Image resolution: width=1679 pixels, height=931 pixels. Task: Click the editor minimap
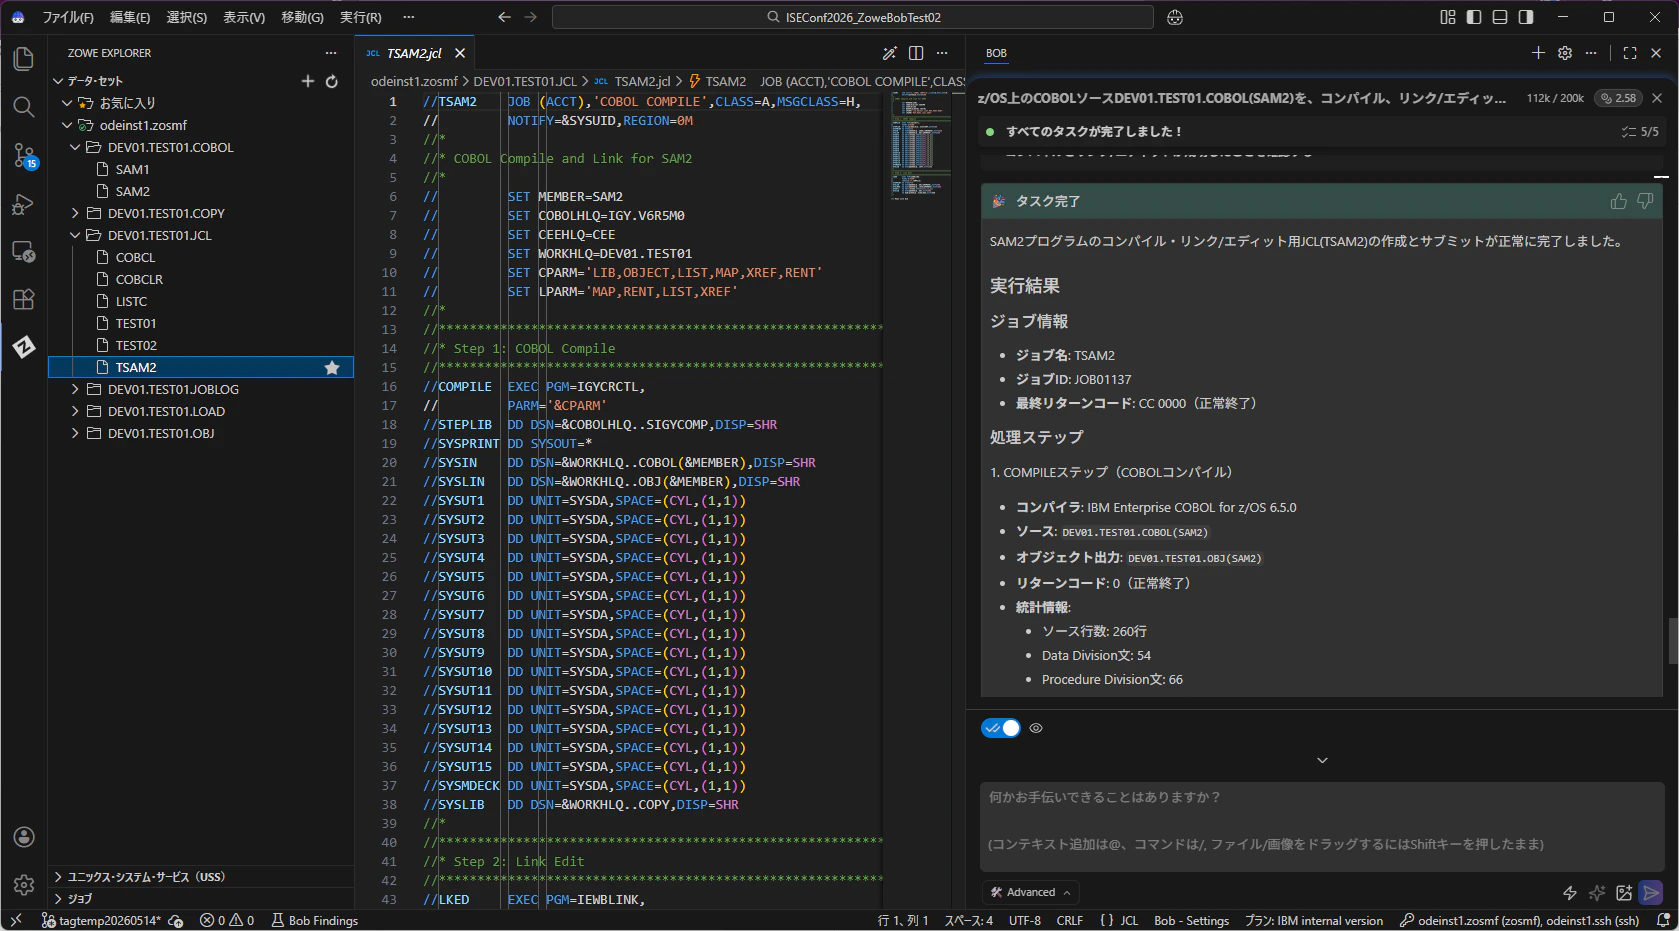pyautogui.click(x=920, y=145)
